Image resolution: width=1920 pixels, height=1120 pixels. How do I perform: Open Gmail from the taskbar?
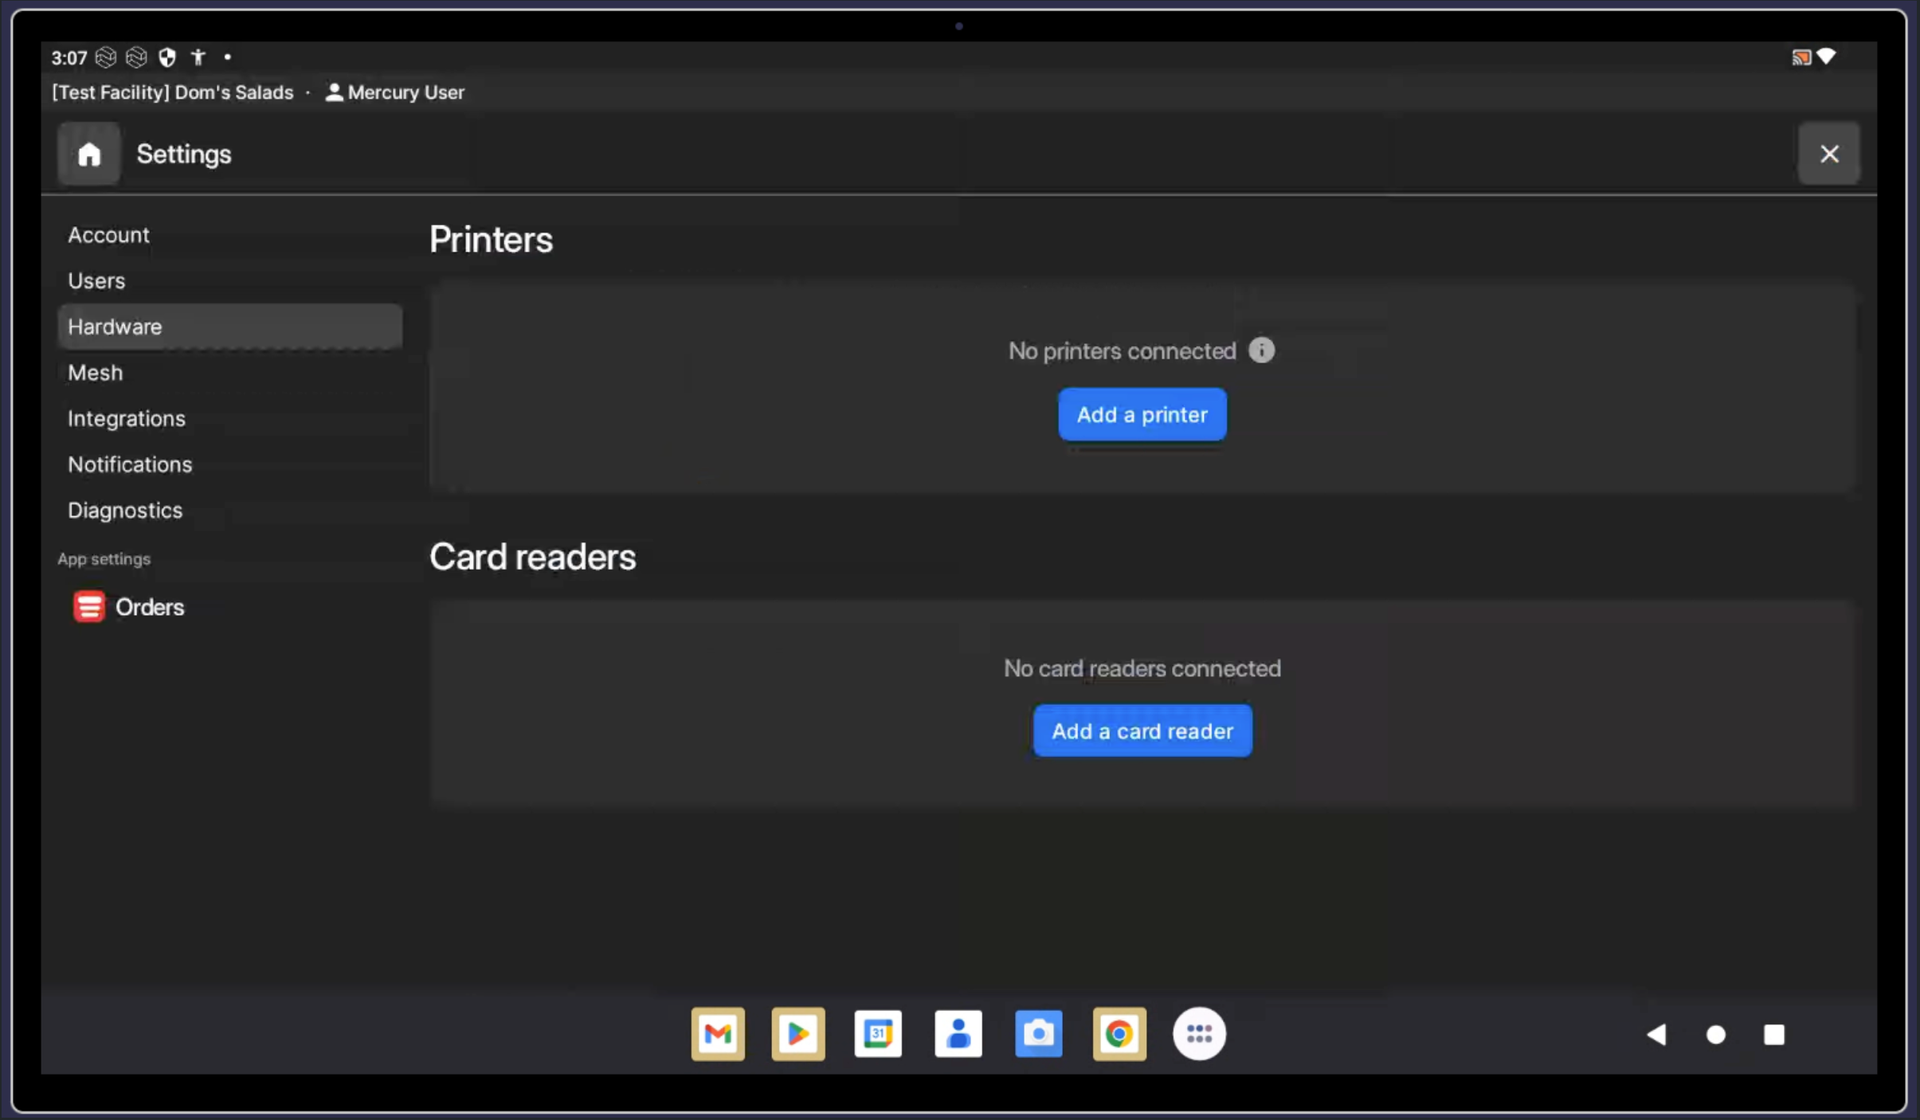click(718, 1034)
